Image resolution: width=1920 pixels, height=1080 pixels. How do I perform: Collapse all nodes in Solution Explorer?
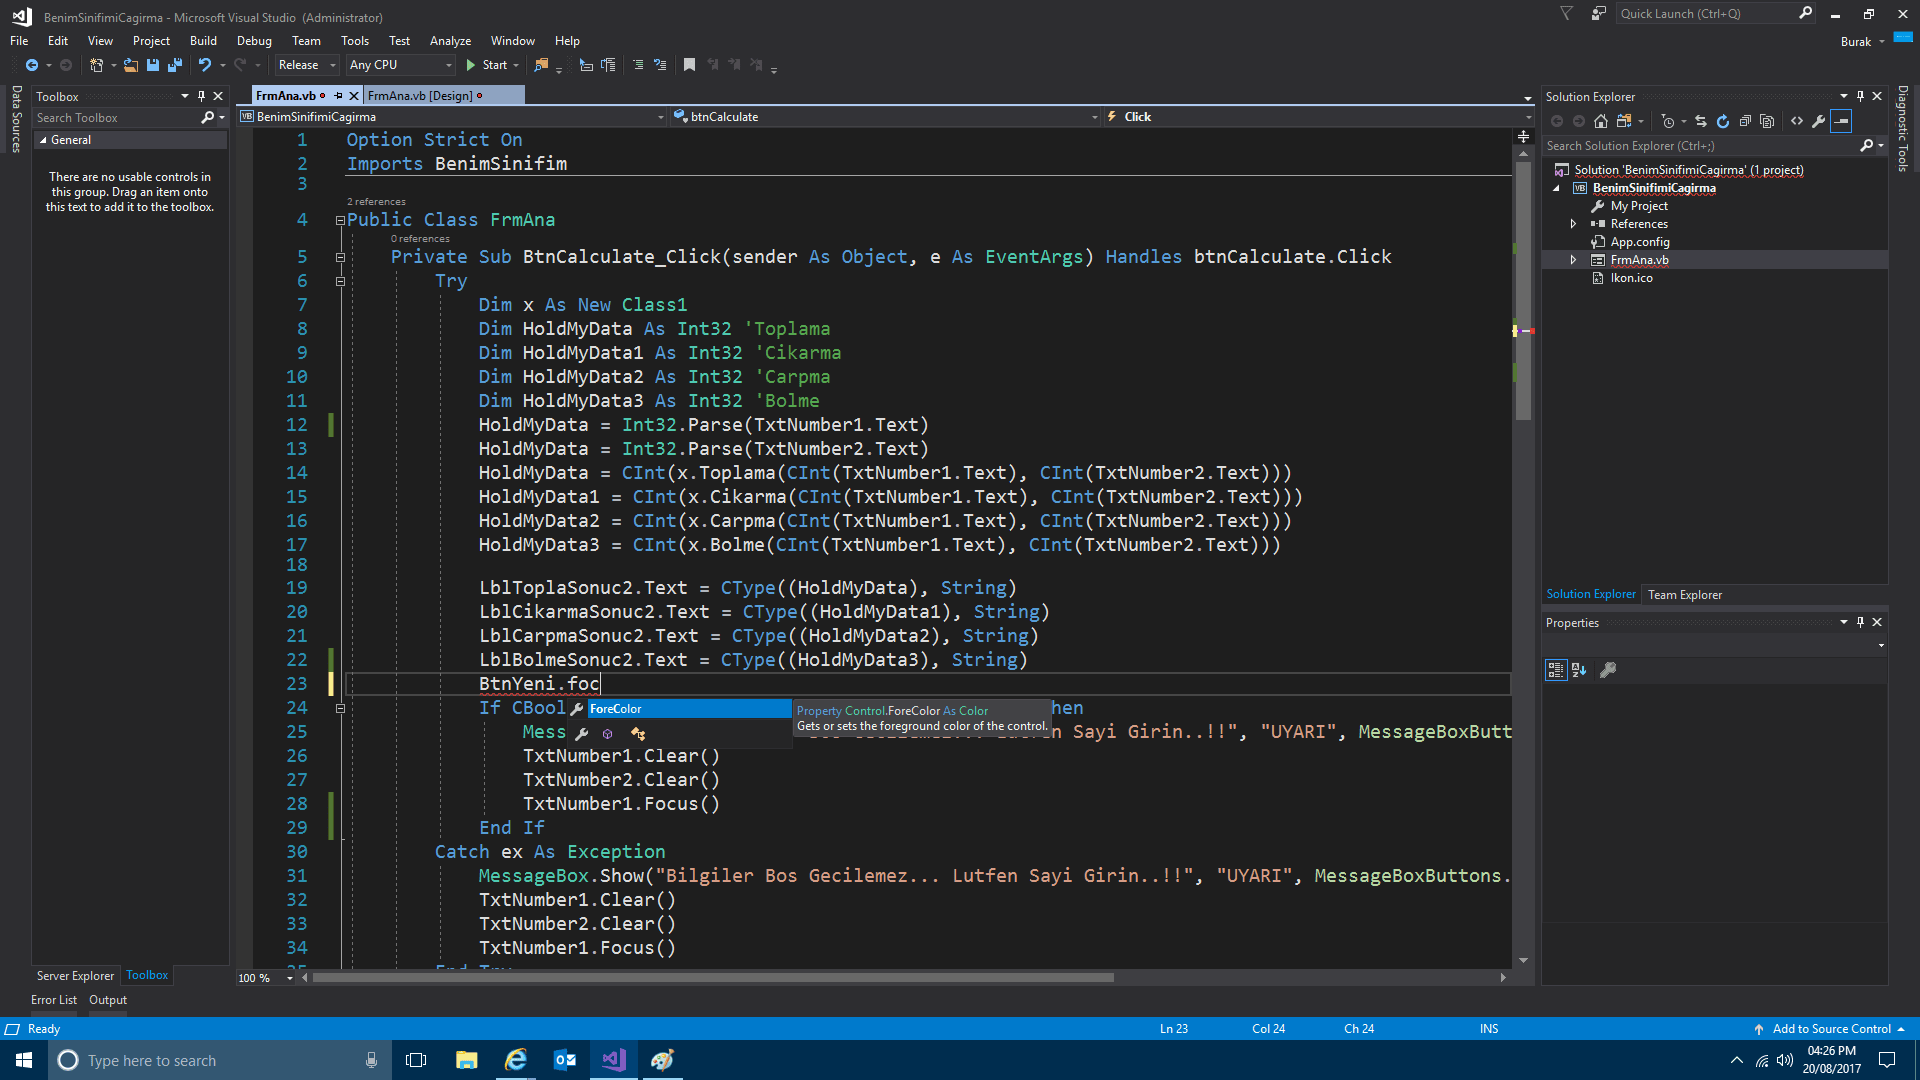tap(1746, 121)
